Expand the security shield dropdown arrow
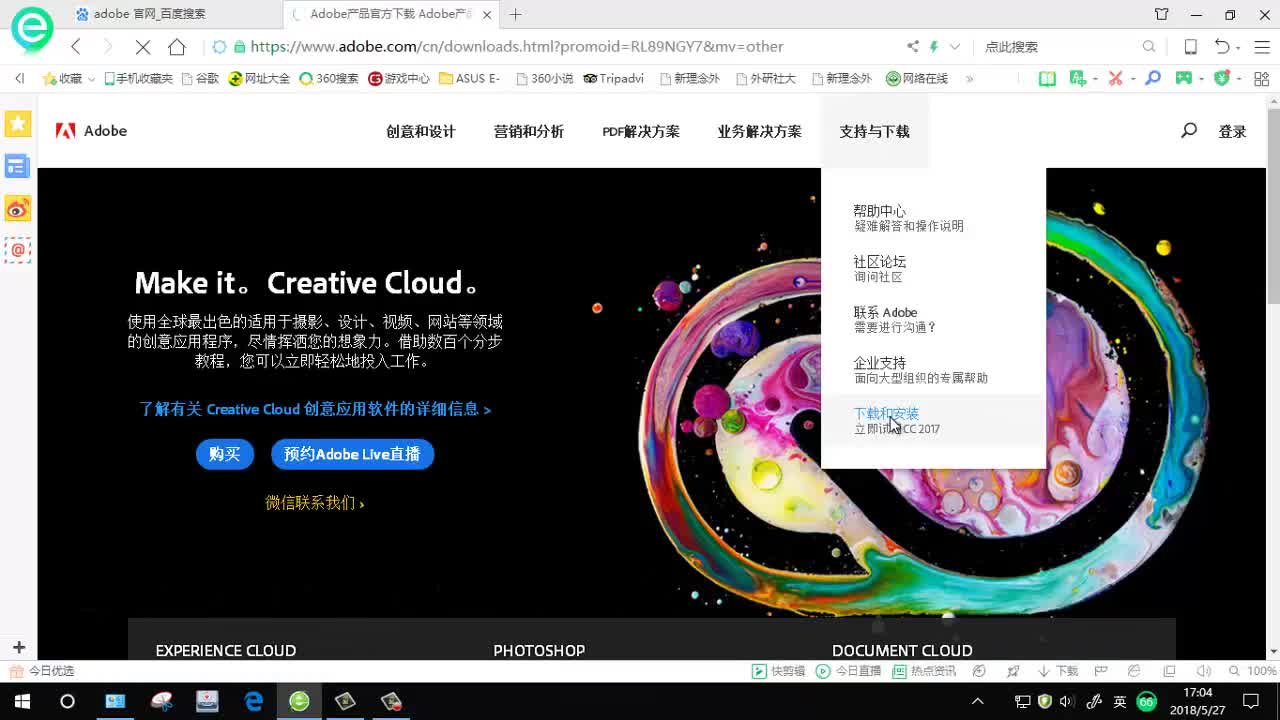Viewport: 1280px width, 720px height. coord(1240,78)
